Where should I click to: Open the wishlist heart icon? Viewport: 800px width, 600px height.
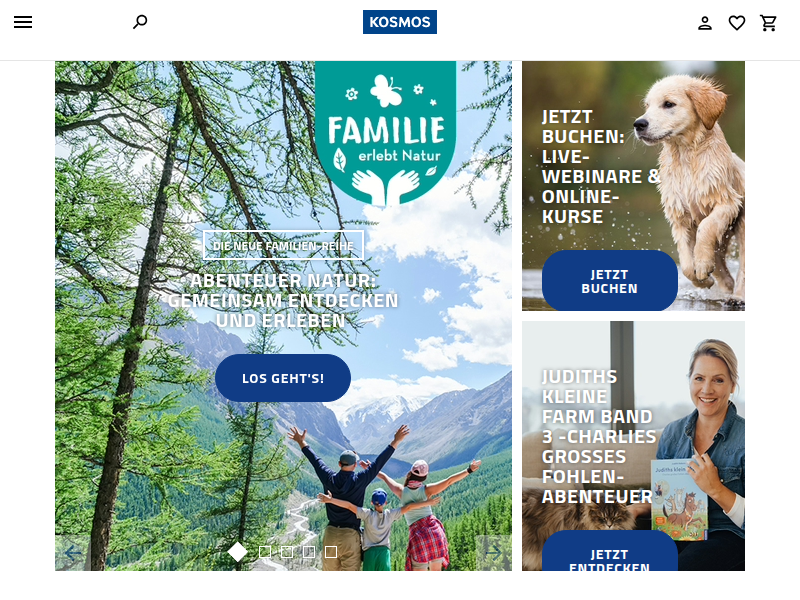(x=736, y=23)
